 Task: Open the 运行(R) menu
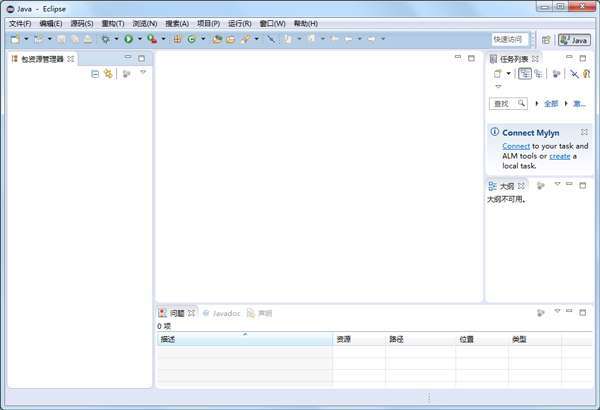(240, 24)
